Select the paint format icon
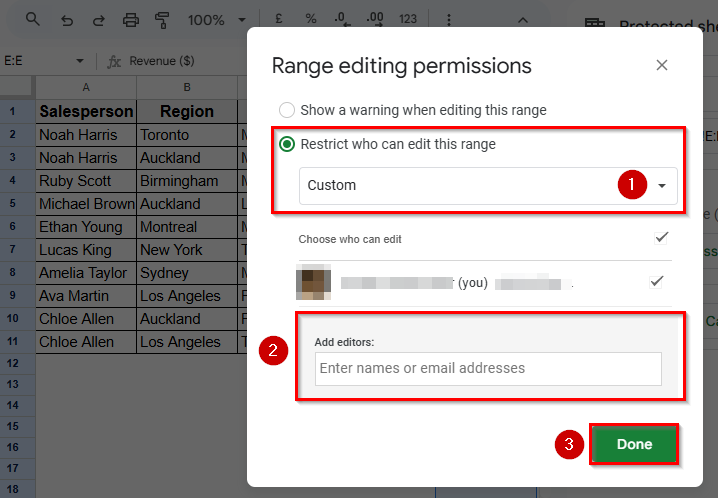718x498 pixels. [162, 20]
